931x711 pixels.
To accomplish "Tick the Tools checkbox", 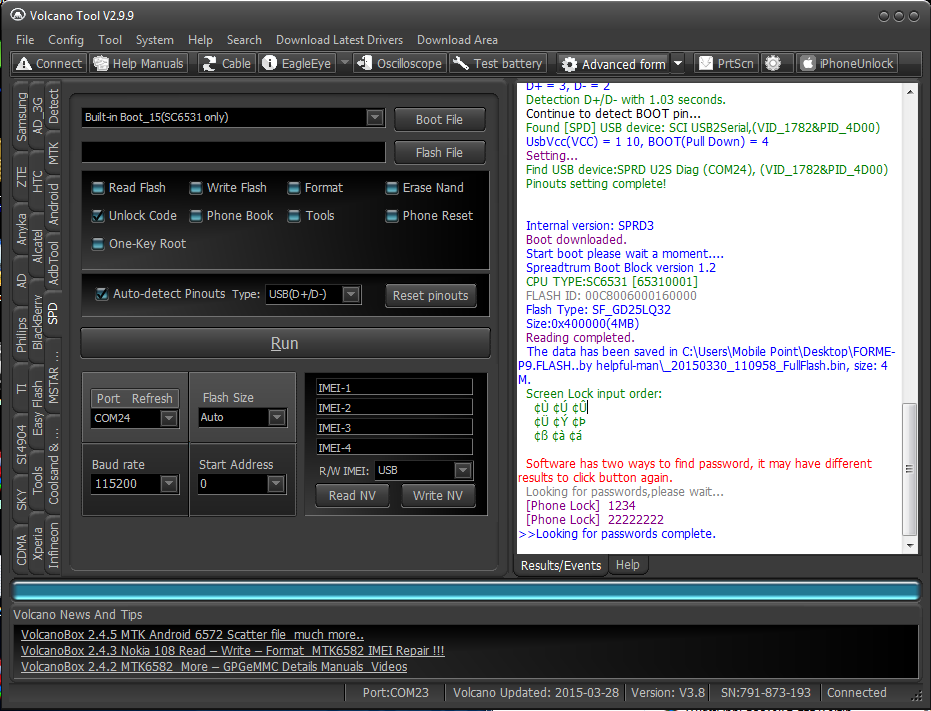I will (x=293, y=216).
